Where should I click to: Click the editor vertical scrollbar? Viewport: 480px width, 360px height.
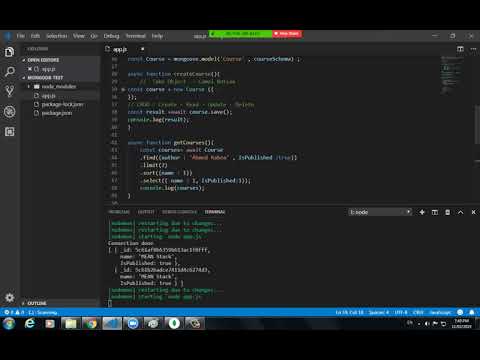pos(477,124)
